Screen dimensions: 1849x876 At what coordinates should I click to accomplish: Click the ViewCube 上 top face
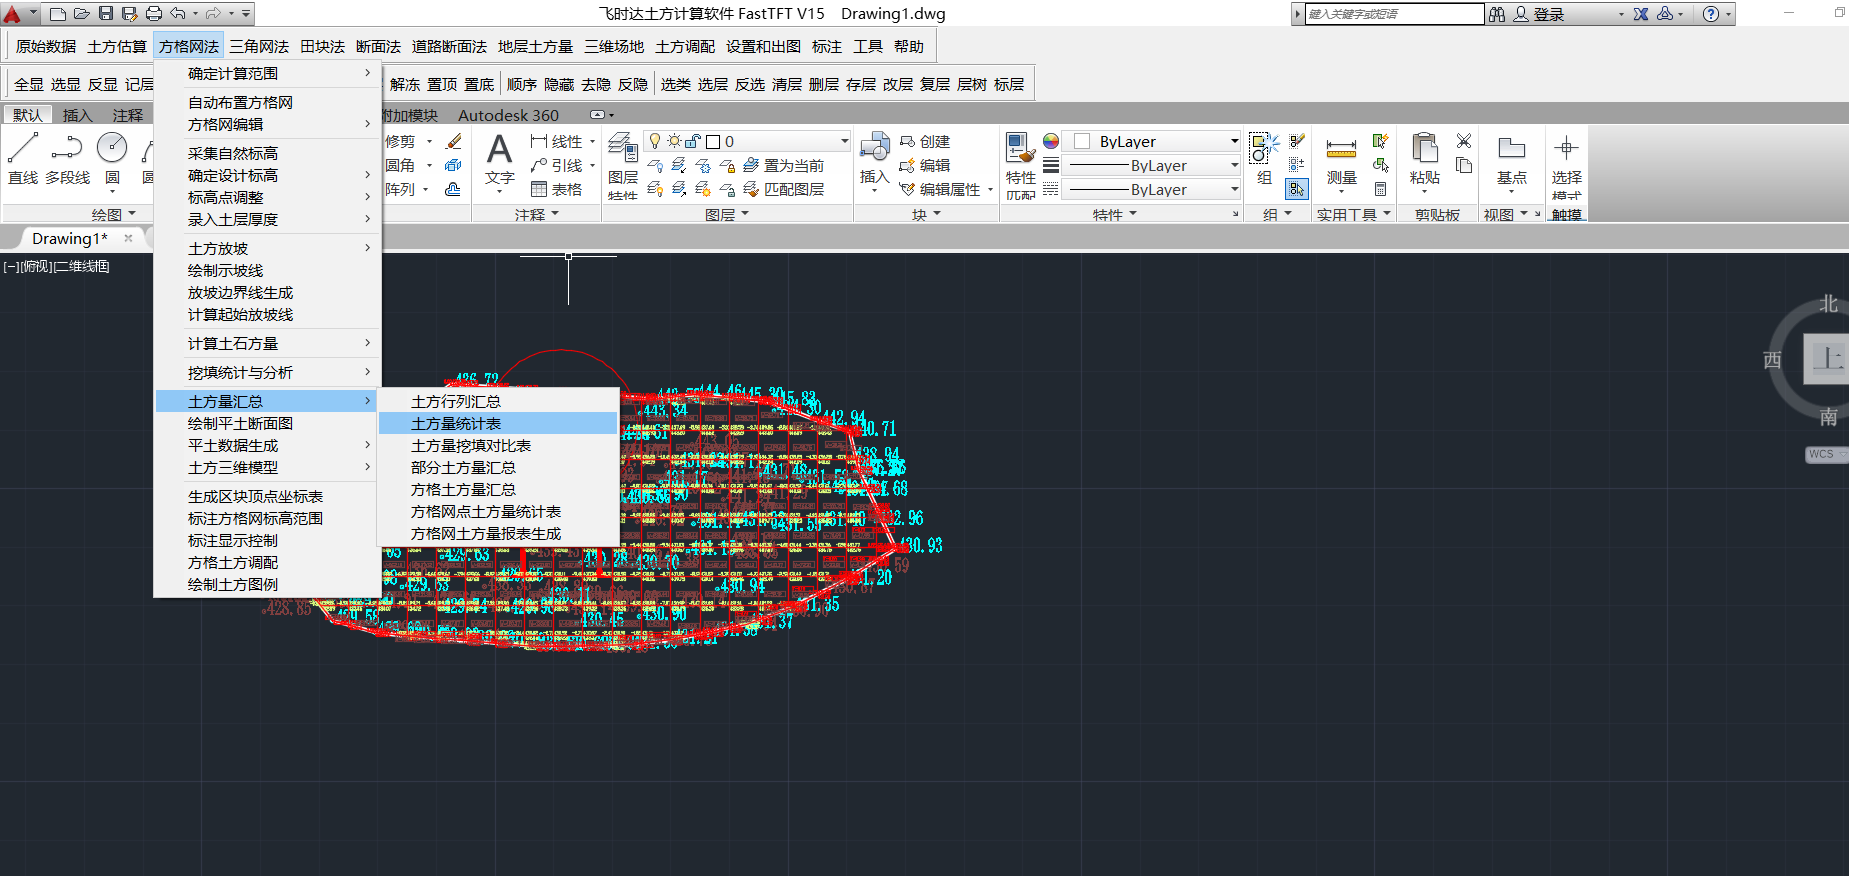(x=1826, y=358)
